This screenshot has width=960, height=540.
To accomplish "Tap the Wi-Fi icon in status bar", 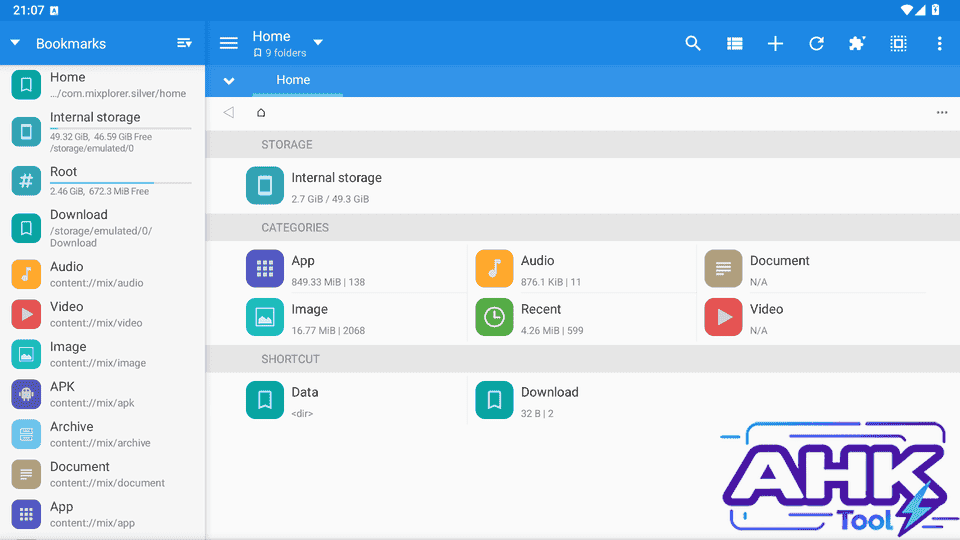I will coord(907,10).
